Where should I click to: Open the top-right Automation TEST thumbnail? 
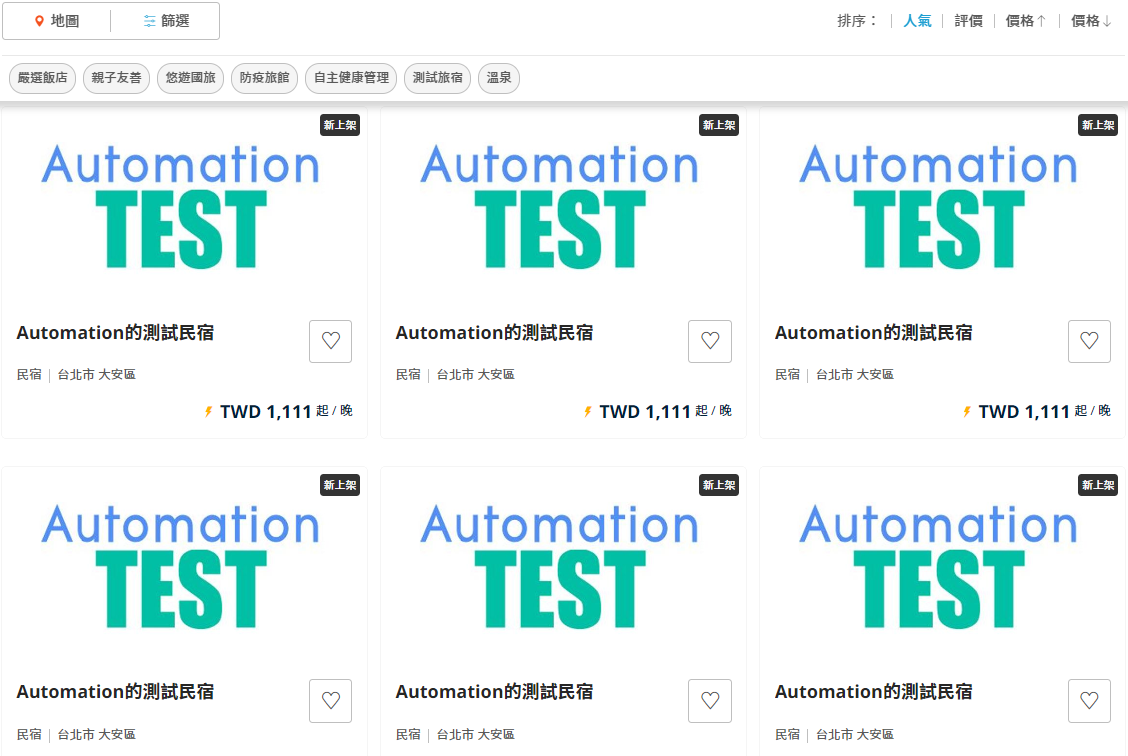942,206
